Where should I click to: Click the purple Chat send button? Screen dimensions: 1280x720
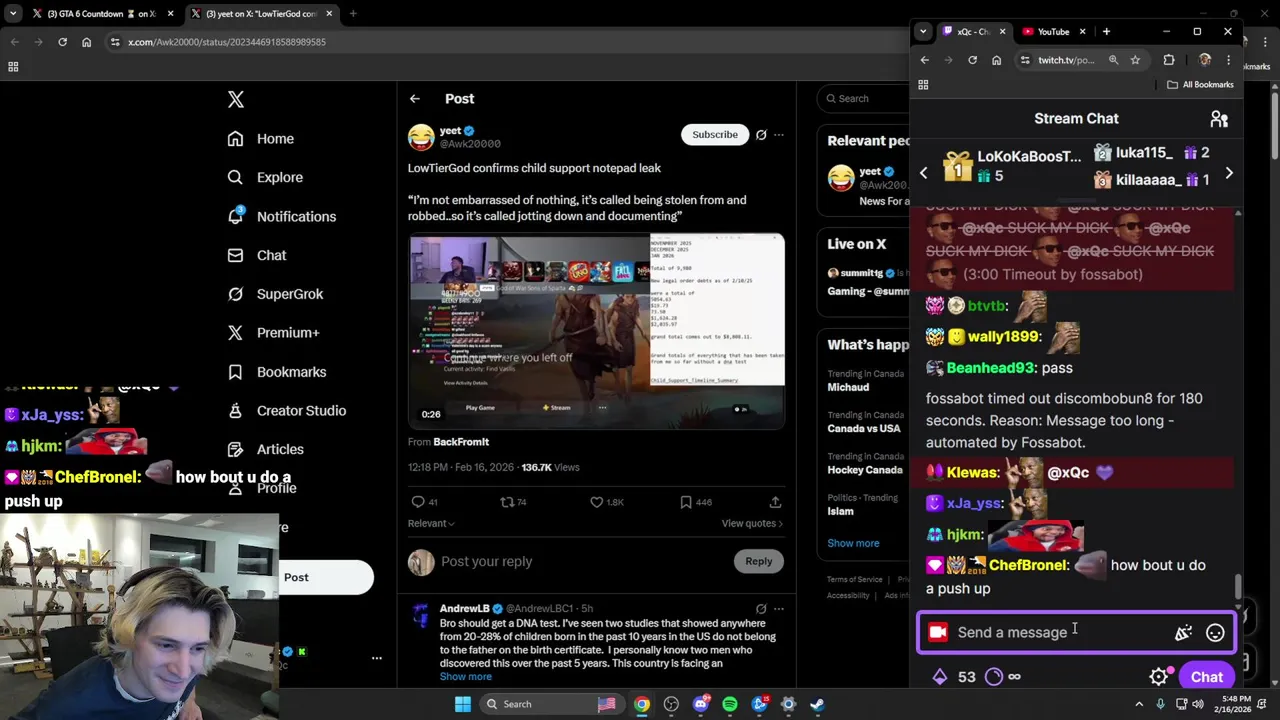pos(1206,677)
